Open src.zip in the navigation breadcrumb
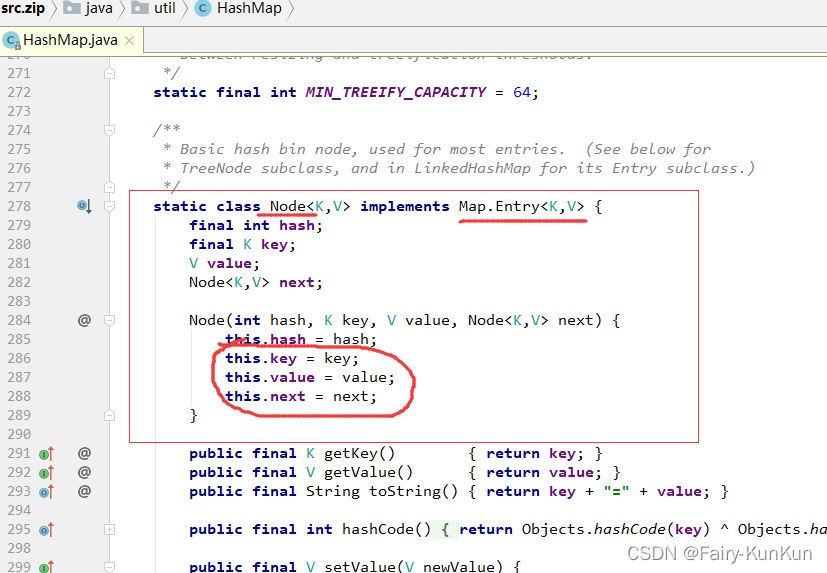The width and height of the screenshot is (827, 573). click(x=23, y=8)
